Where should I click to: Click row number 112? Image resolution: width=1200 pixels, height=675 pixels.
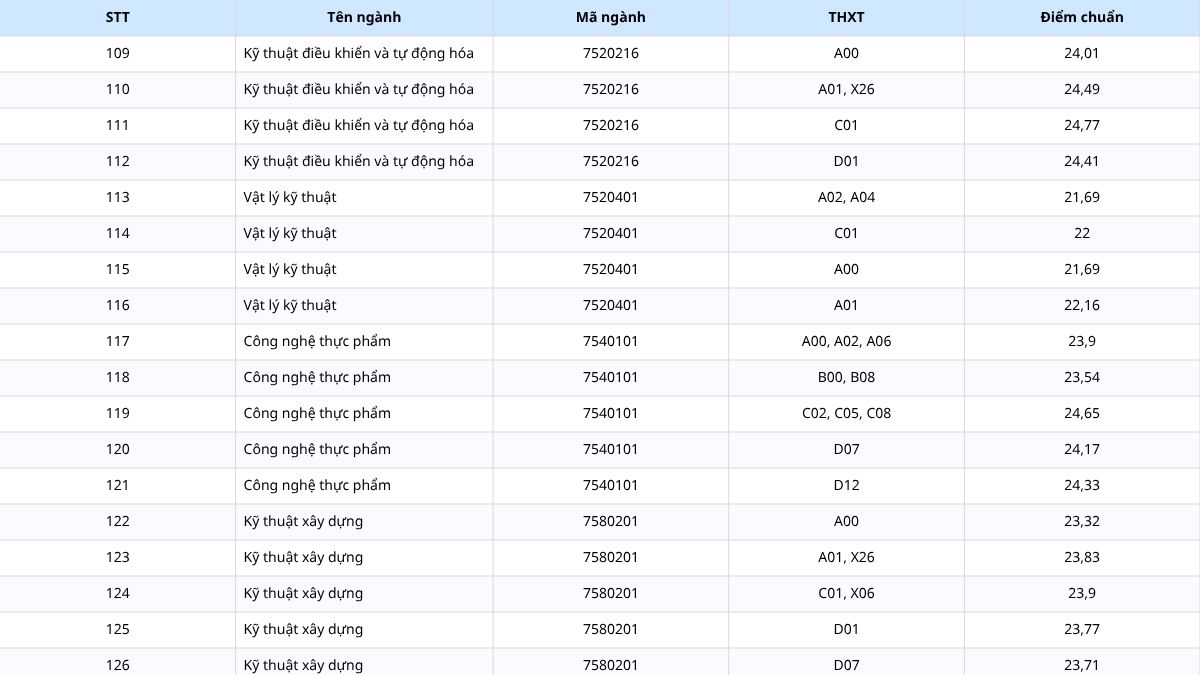pos(118,162)
